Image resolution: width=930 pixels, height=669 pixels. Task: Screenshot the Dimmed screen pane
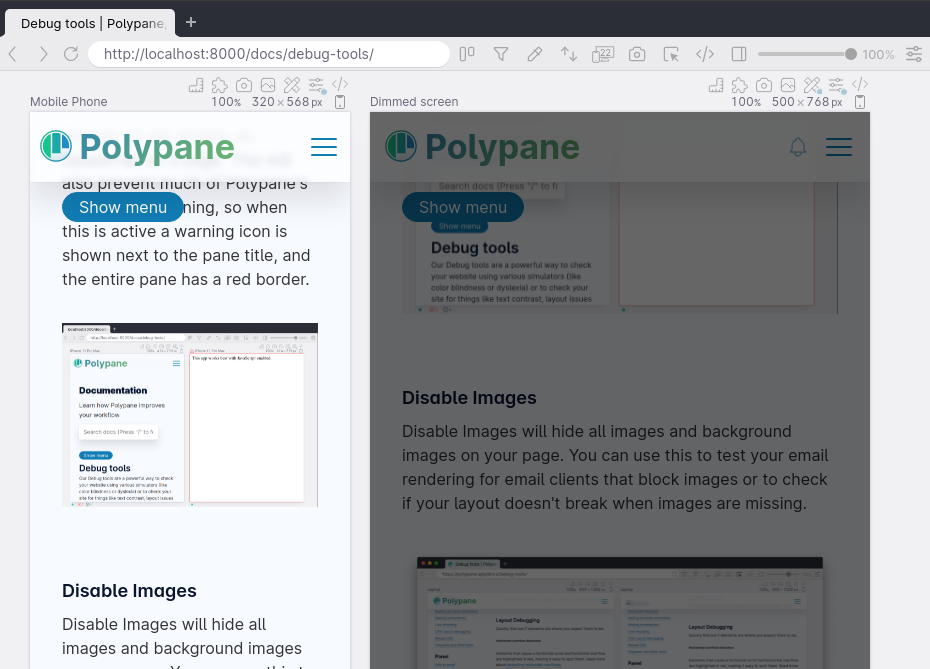pos(764,85)
